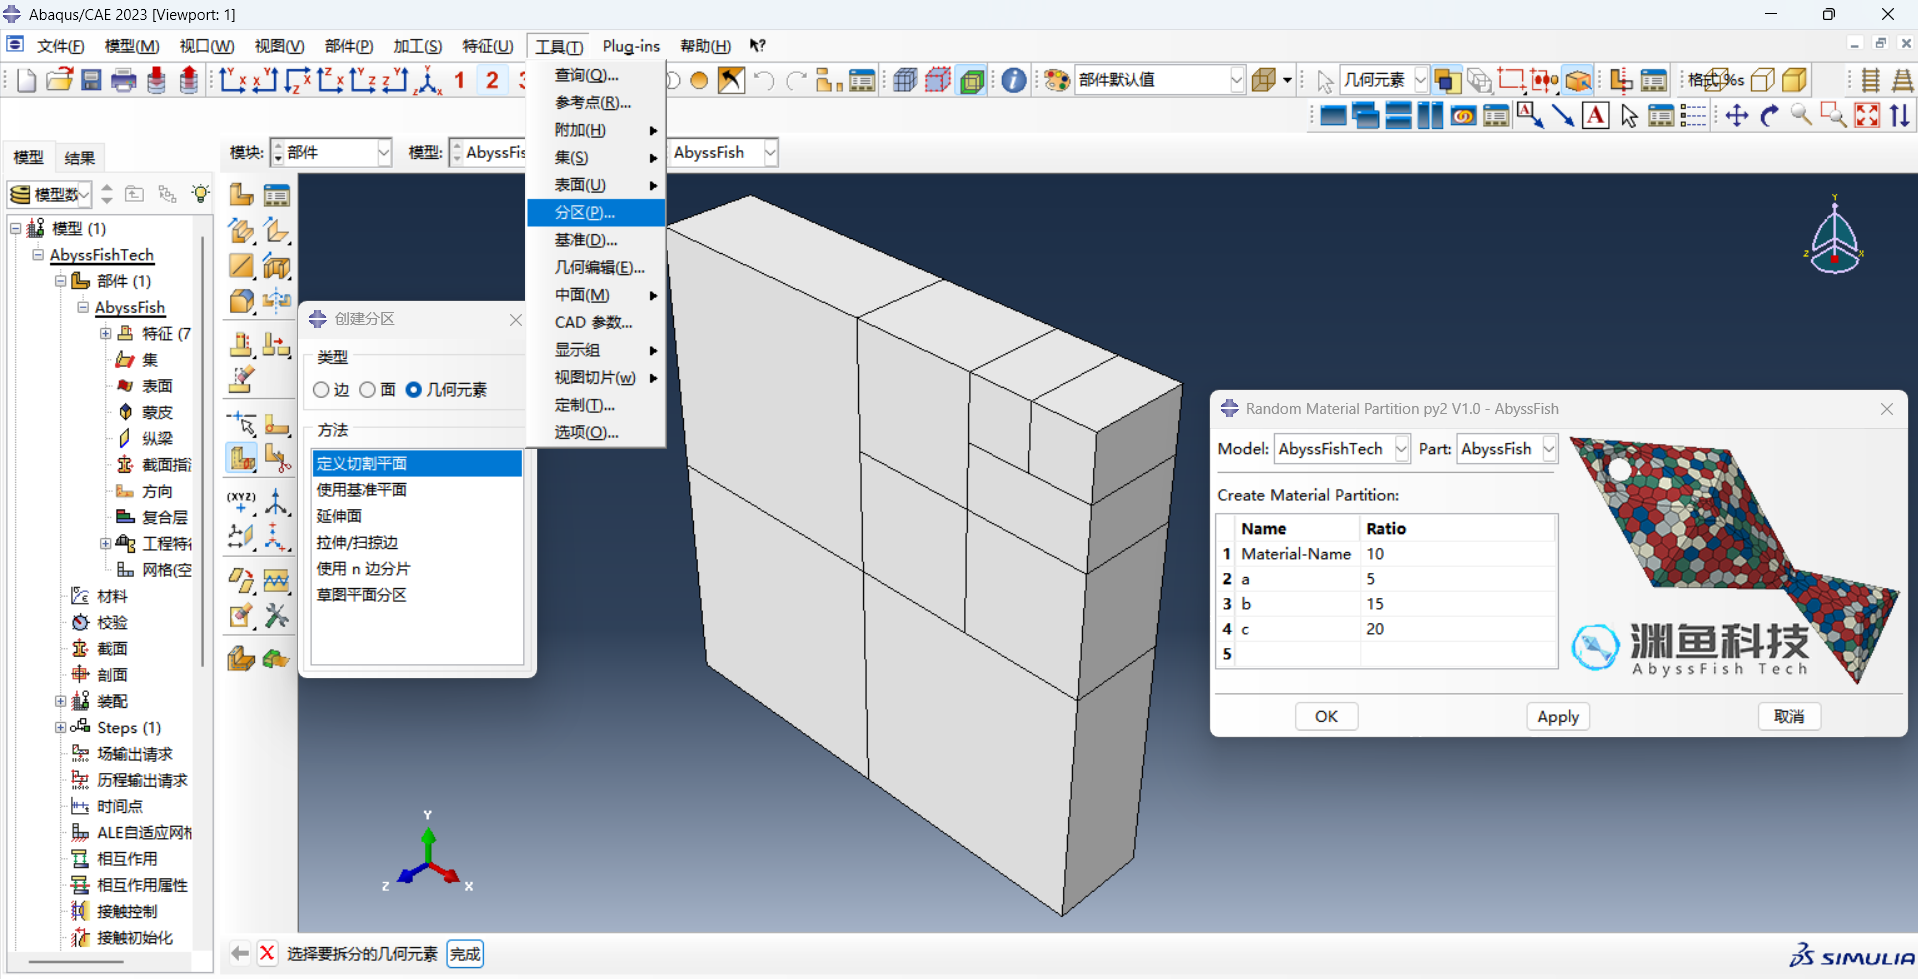Select the magnifier Zoom view tool
The width and height of the screenshot is (1918, 979).
1802,116
